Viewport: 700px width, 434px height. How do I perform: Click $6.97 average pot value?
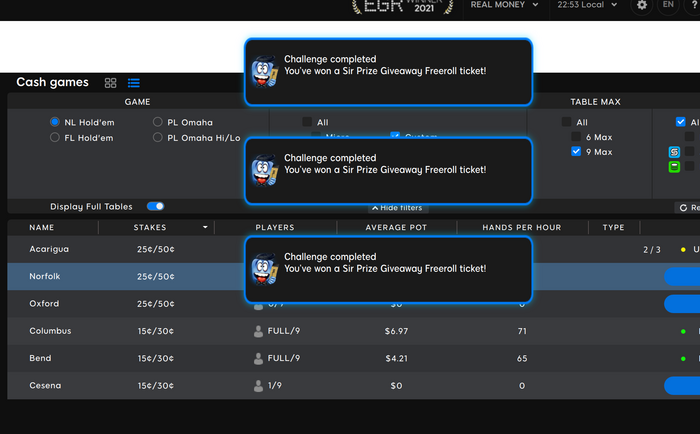tap(396, 331)
